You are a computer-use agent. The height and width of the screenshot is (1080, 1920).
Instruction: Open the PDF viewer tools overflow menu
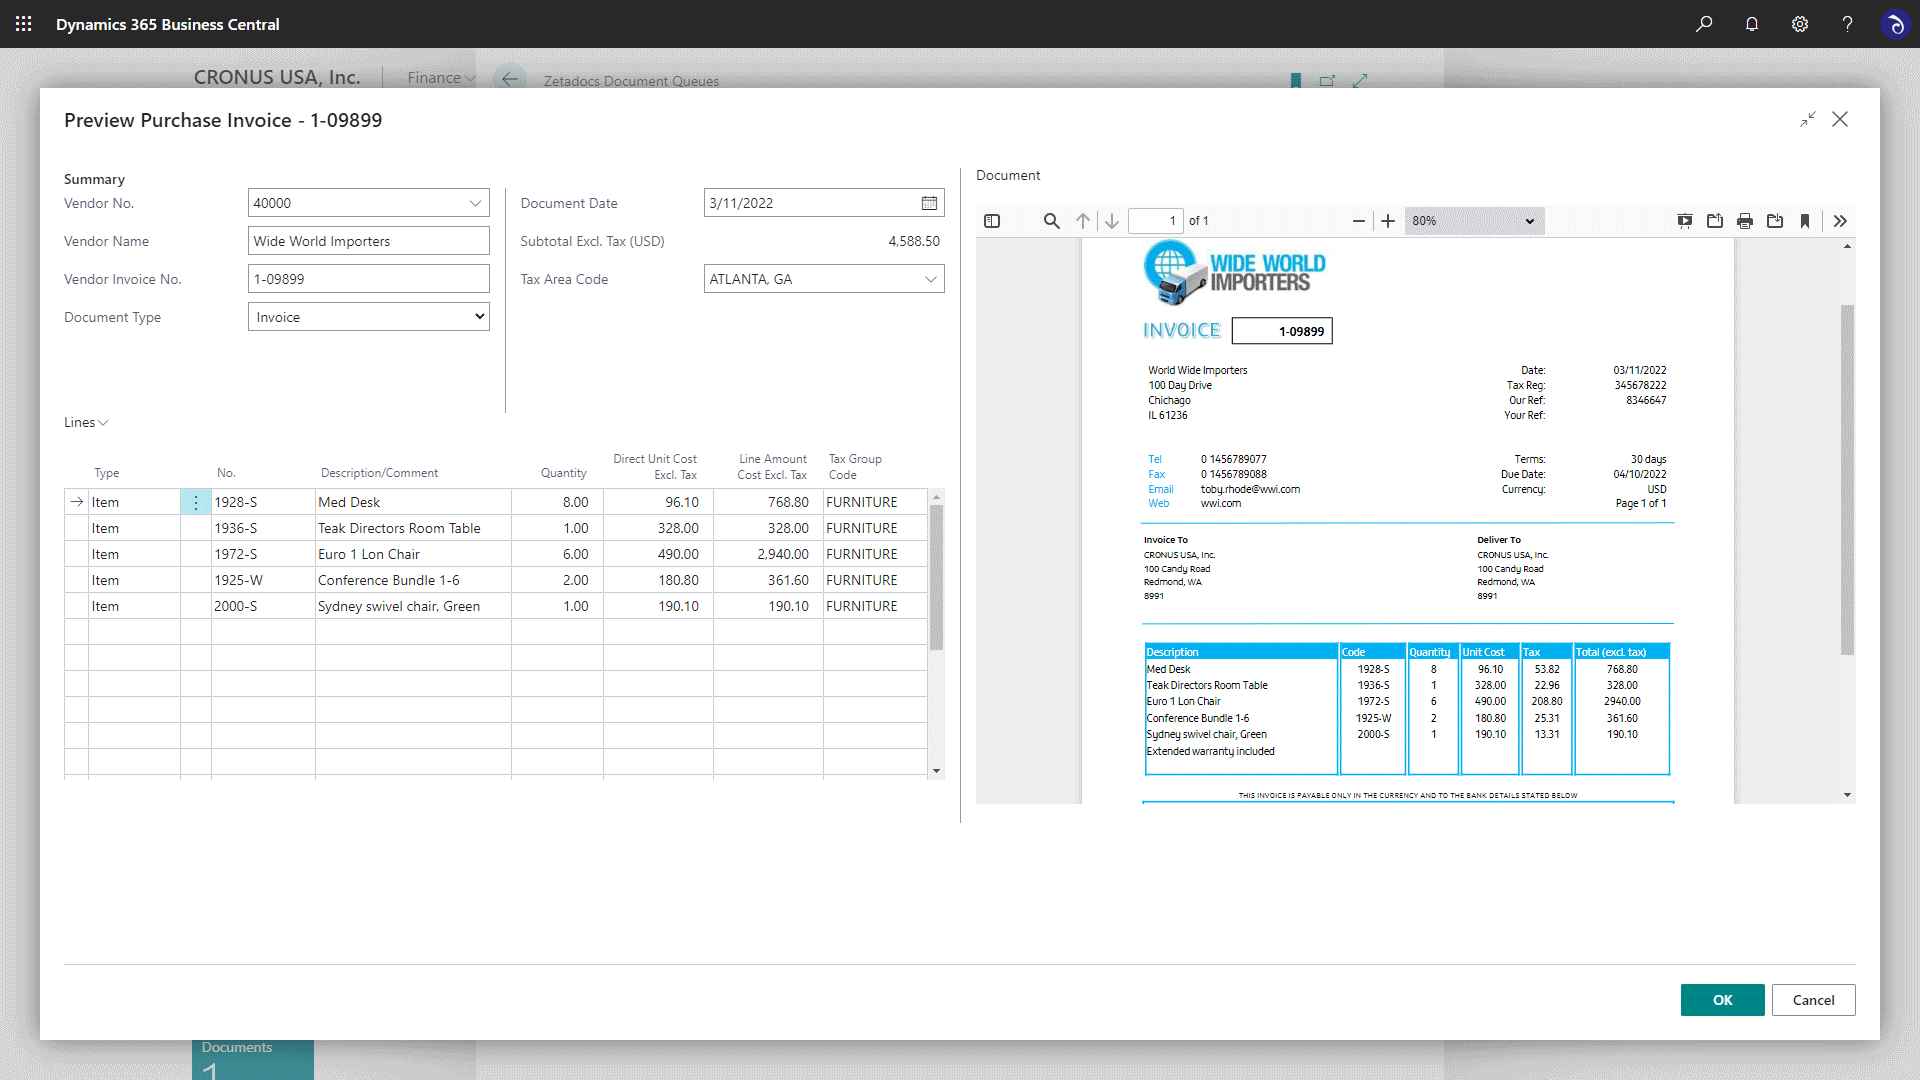point(1840,221)
